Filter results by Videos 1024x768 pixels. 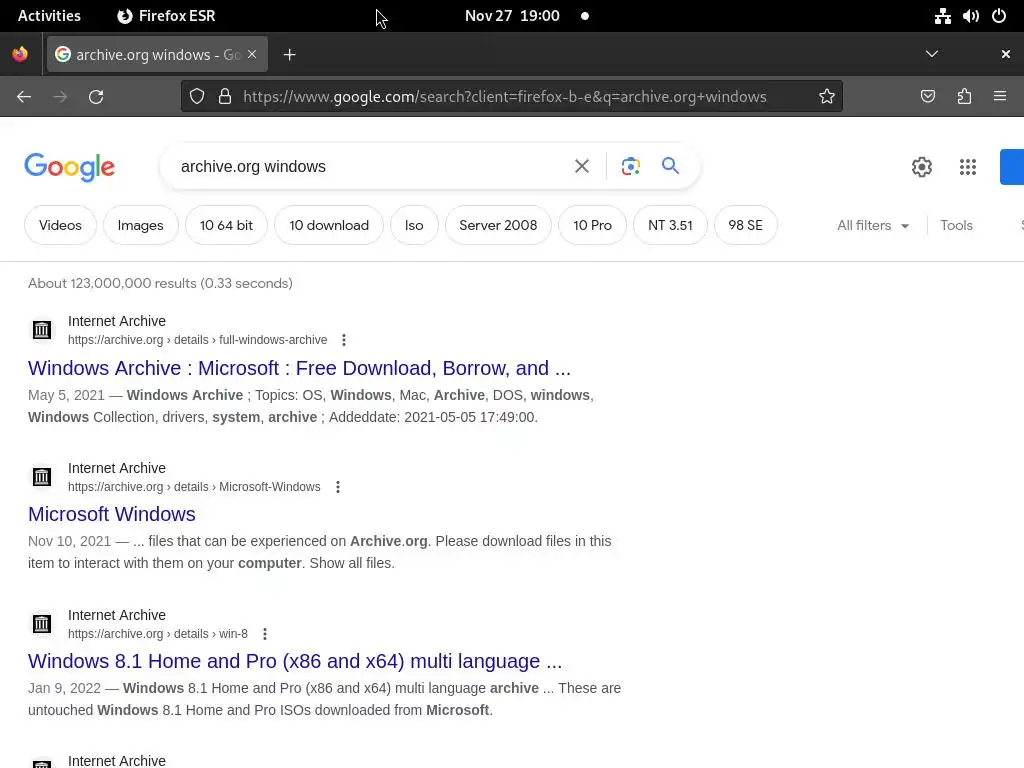point(60,225)
